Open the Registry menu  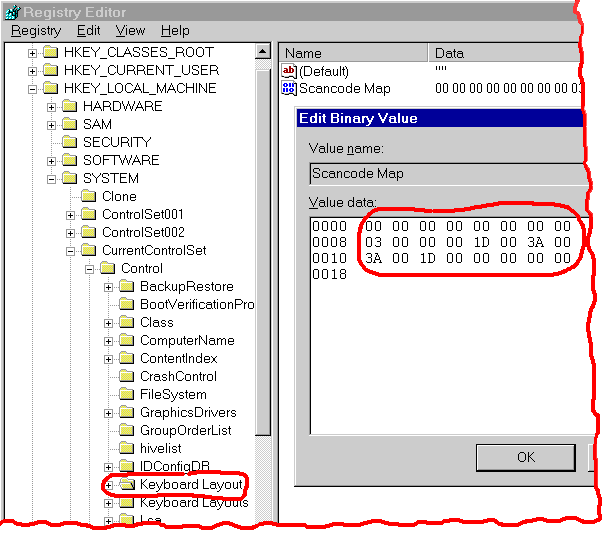click(x=36, y=31)
